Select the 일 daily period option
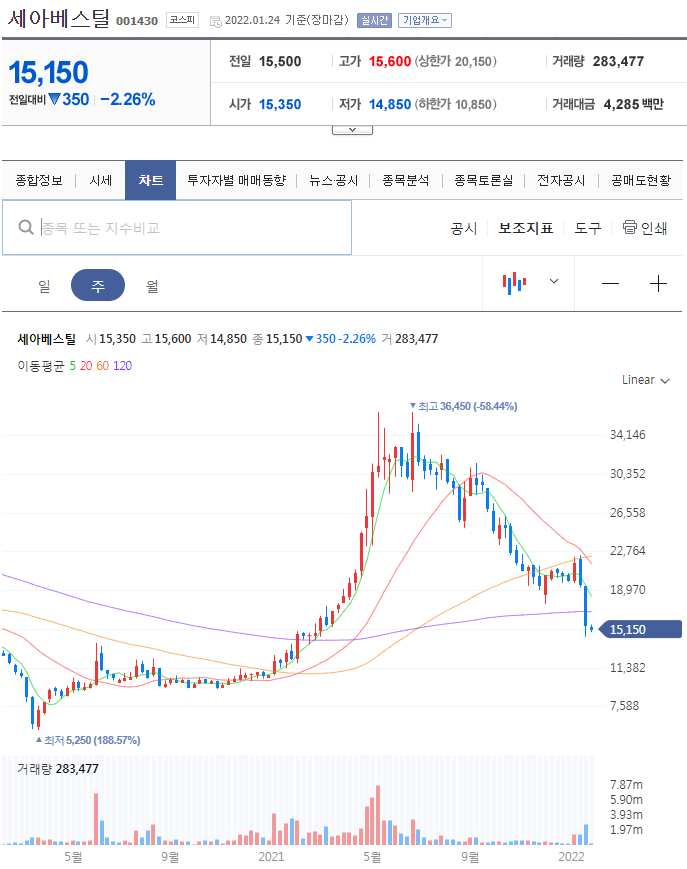 (x=44, y=286)
